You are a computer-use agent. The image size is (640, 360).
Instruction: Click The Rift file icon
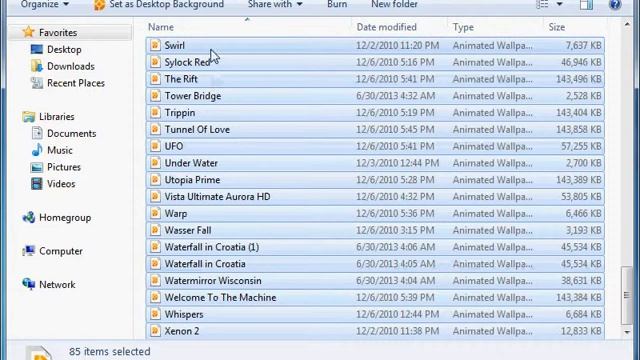pyautogui.click(x=155, y=79)
